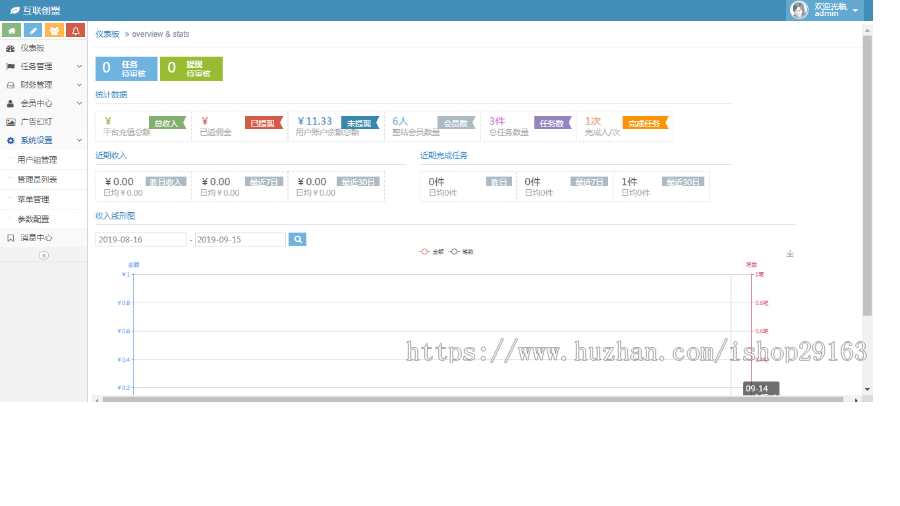Click the scroll down arrow
The image size is (900, 506).
[x=867, y=389]
